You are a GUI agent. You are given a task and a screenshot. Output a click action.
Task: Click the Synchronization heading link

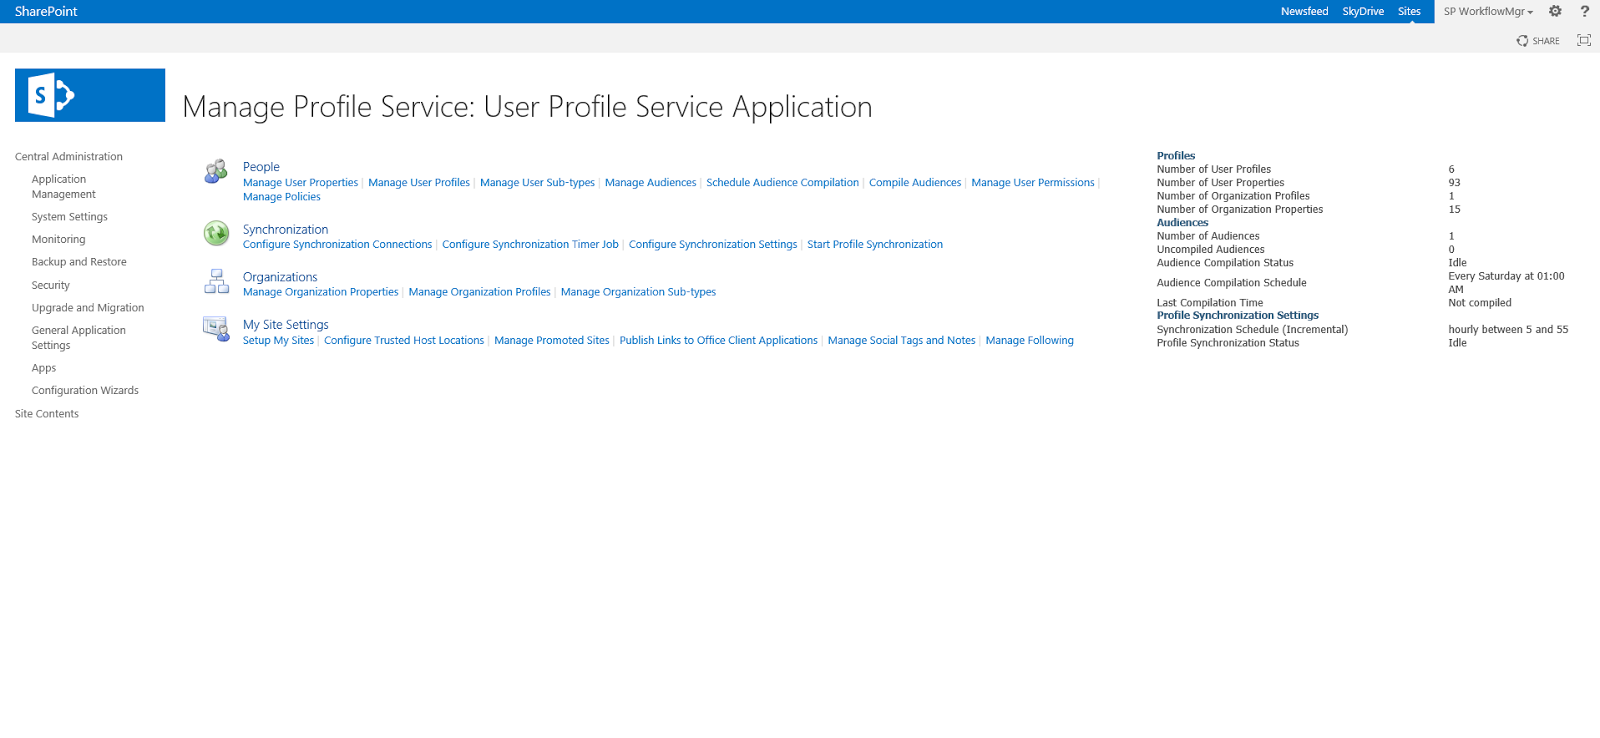(285, 230)
